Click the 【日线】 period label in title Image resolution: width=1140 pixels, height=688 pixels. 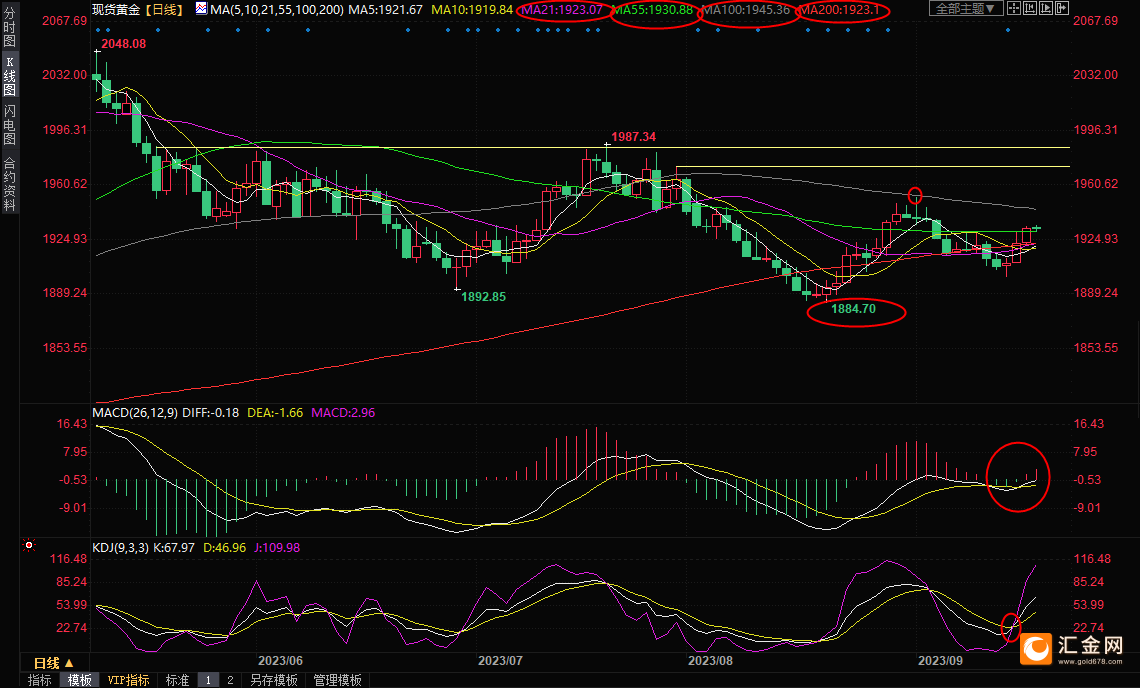pyautogui.click(x=162, y=9)
